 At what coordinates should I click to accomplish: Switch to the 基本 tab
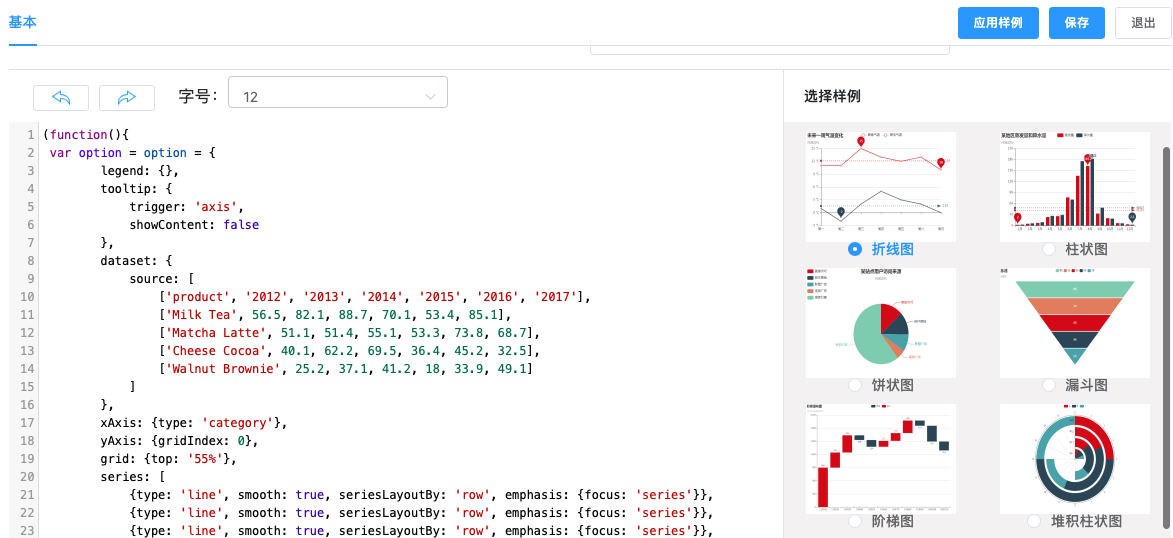(x=22, y=22)
